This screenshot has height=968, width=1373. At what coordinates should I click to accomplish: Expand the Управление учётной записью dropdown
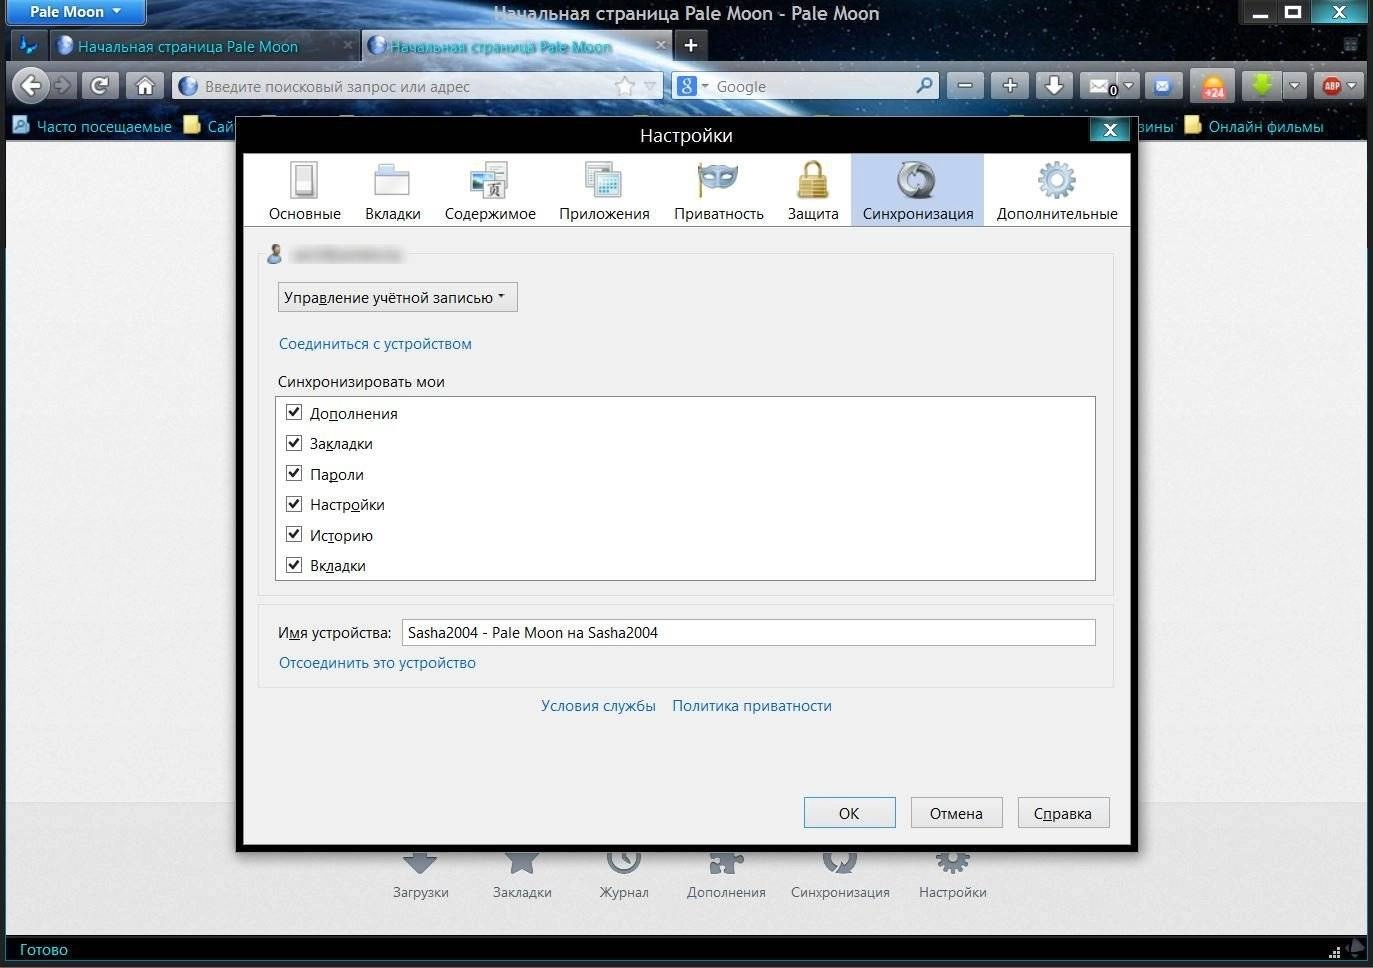pos(397,297)
